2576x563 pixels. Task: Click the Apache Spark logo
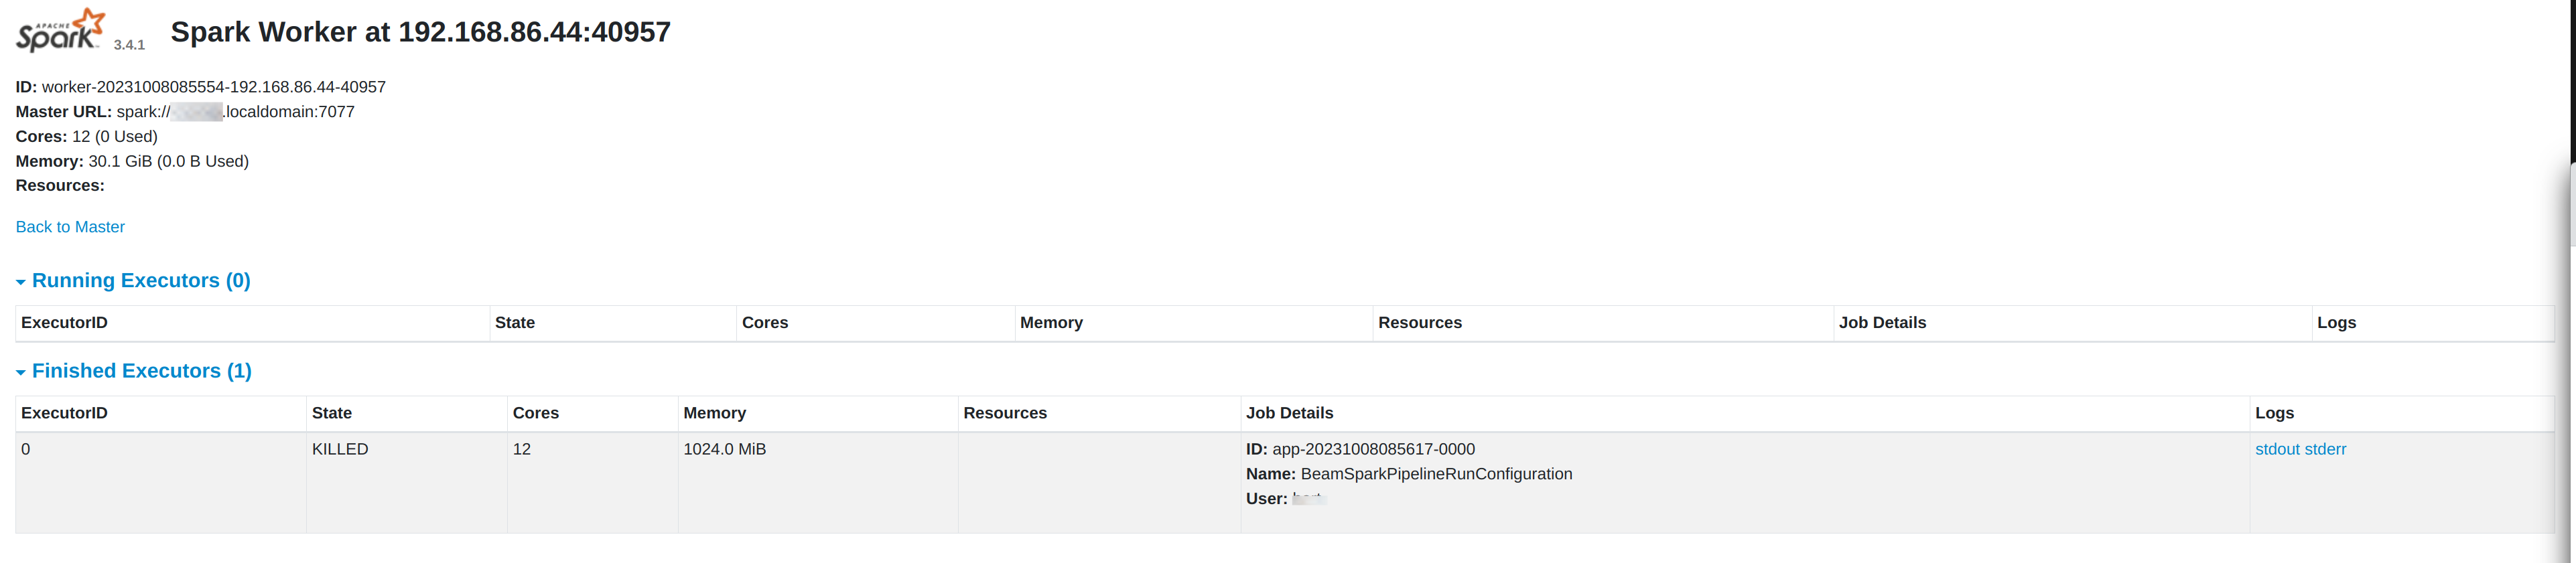click(x=60, y=30)
